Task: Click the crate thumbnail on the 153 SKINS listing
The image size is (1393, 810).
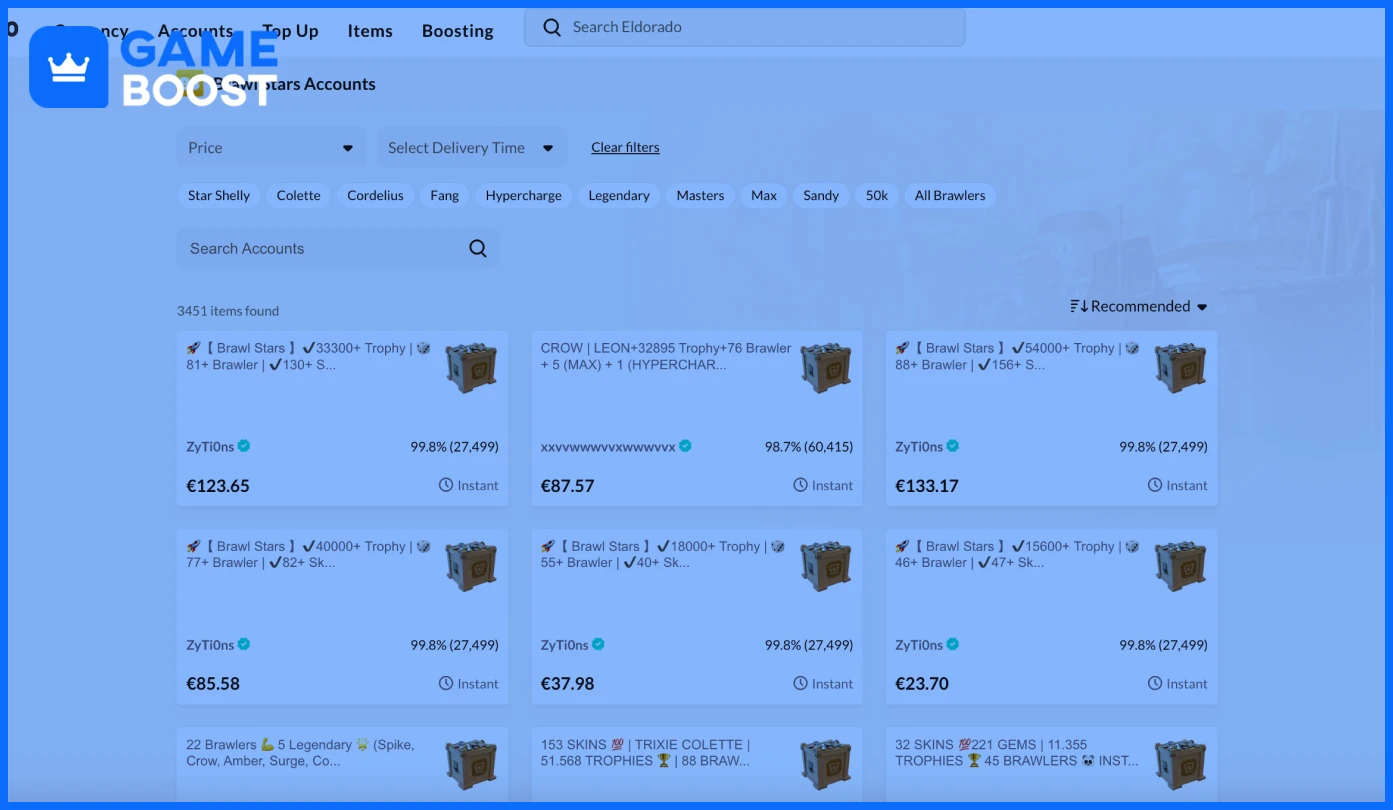Action: [826, 764]
